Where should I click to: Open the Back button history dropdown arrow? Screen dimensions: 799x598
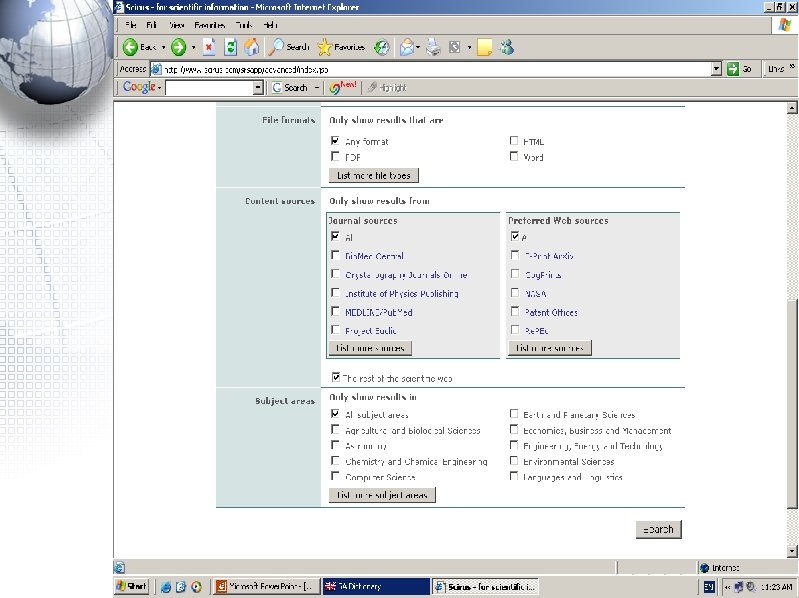click(164, 47)
